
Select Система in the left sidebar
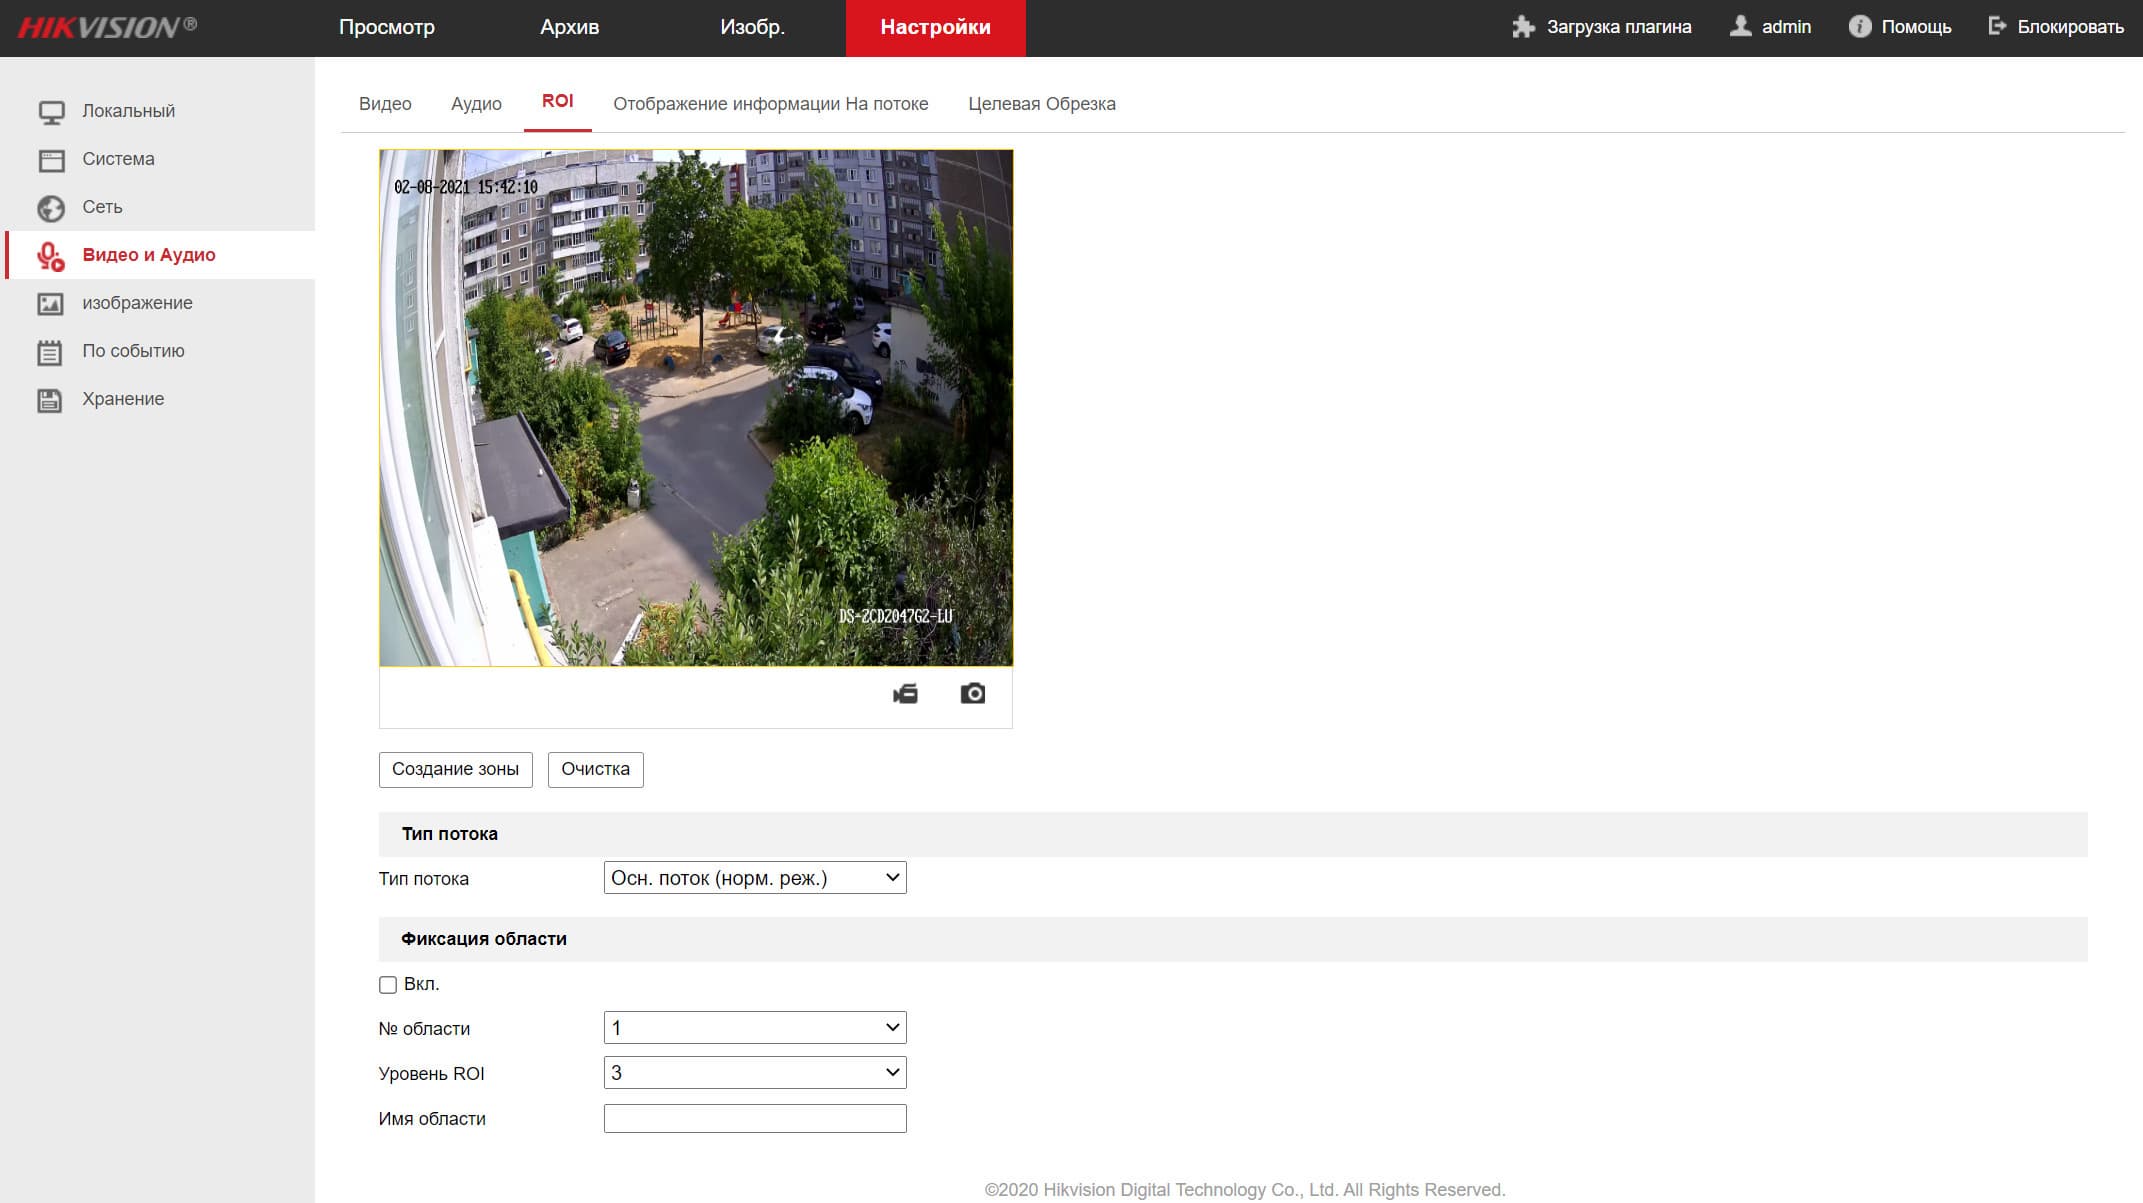click(118, 159)
